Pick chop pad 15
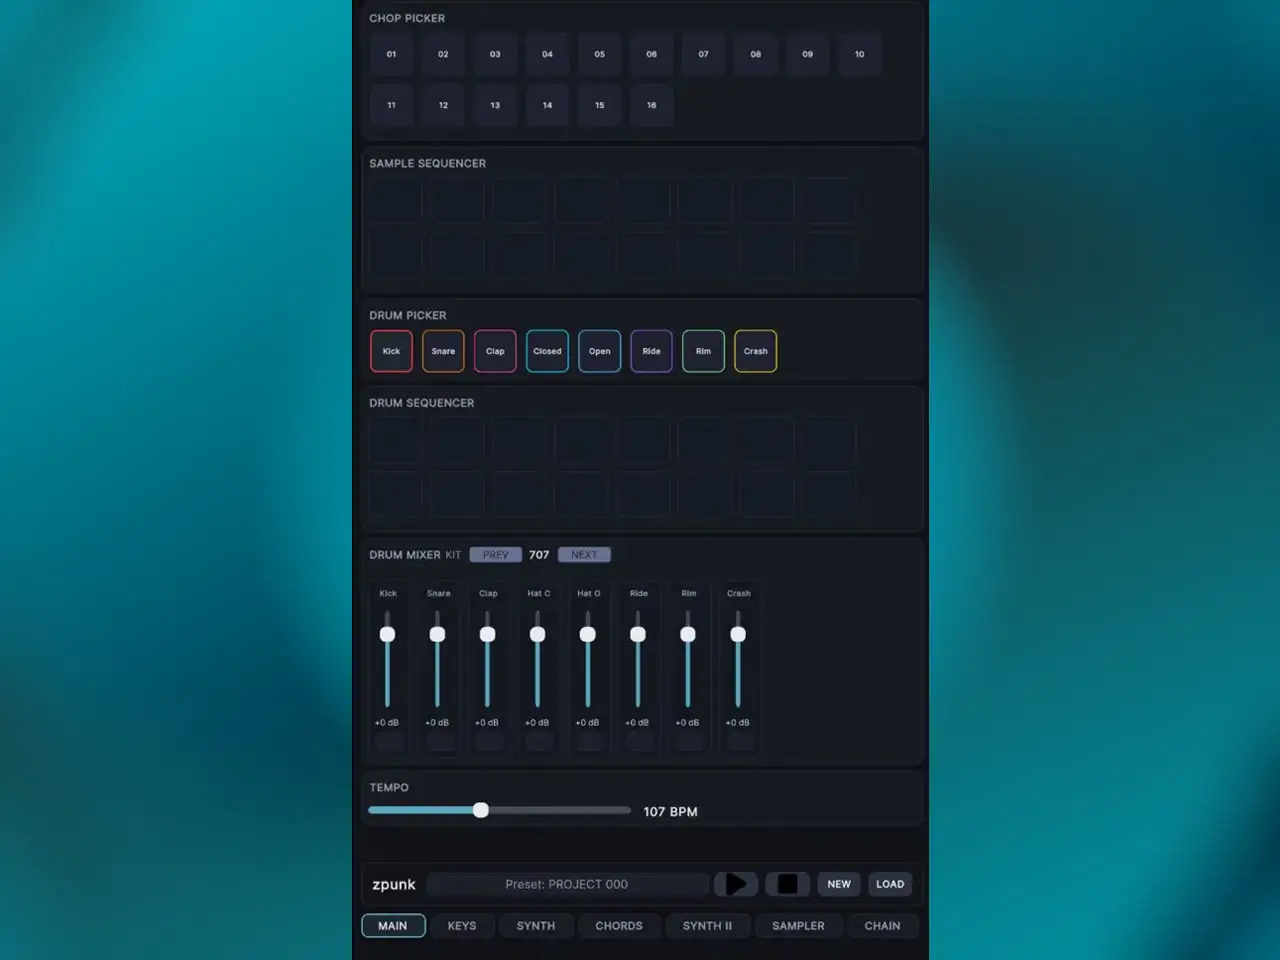The height and width of the screenshot is (960, 1280). coord(599,105)
